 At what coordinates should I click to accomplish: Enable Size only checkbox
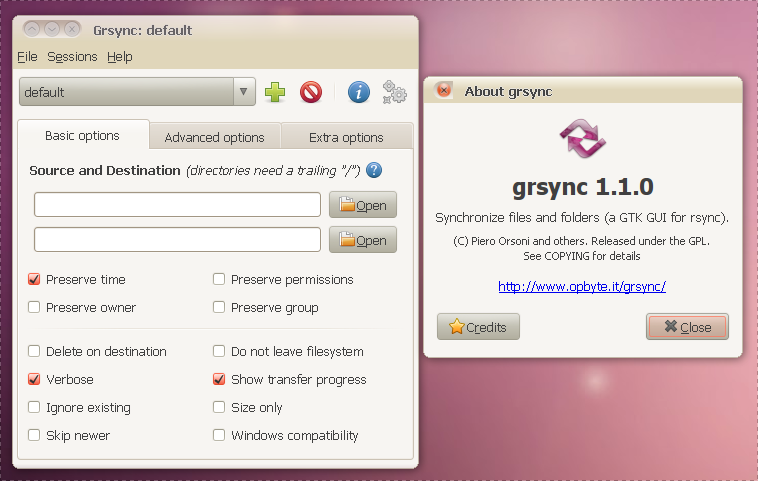219,407
